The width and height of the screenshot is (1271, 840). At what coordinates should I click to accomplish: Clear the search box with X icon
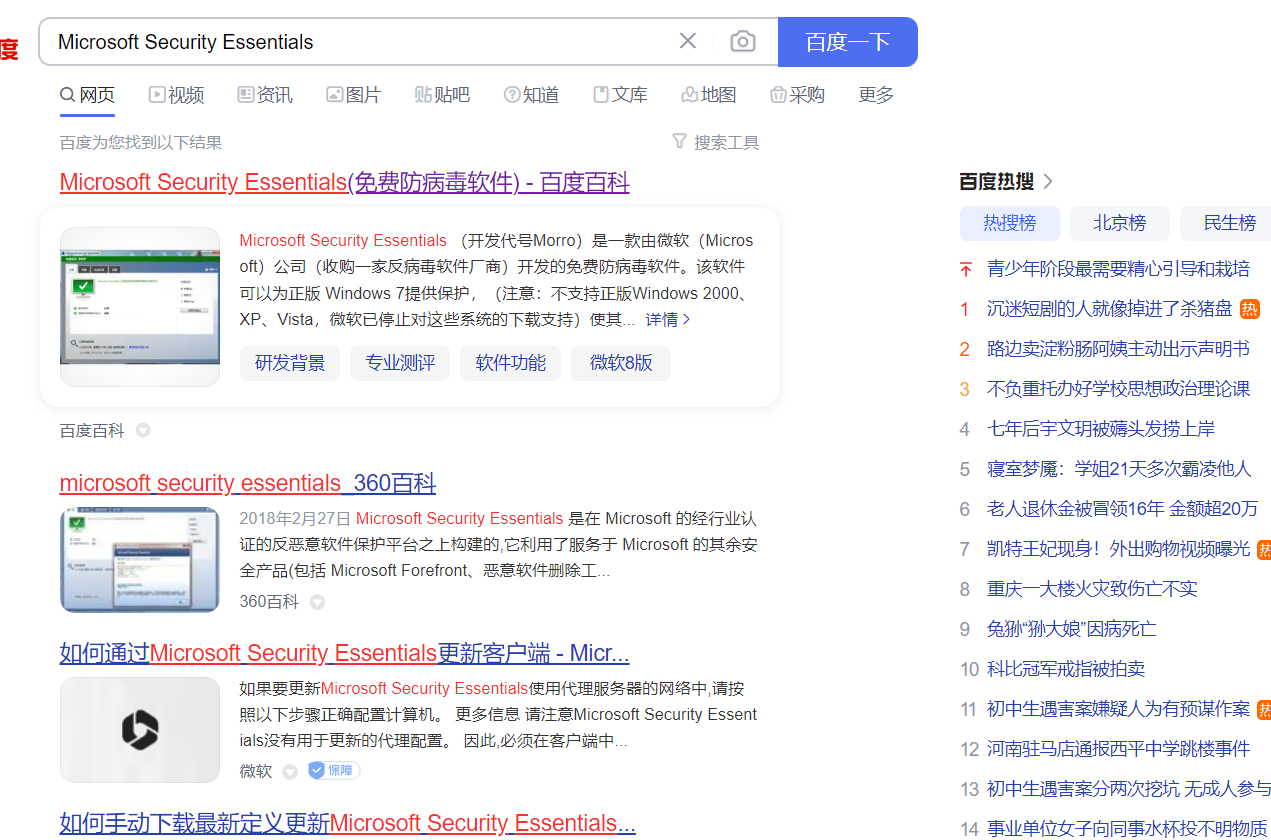[688, 41]
